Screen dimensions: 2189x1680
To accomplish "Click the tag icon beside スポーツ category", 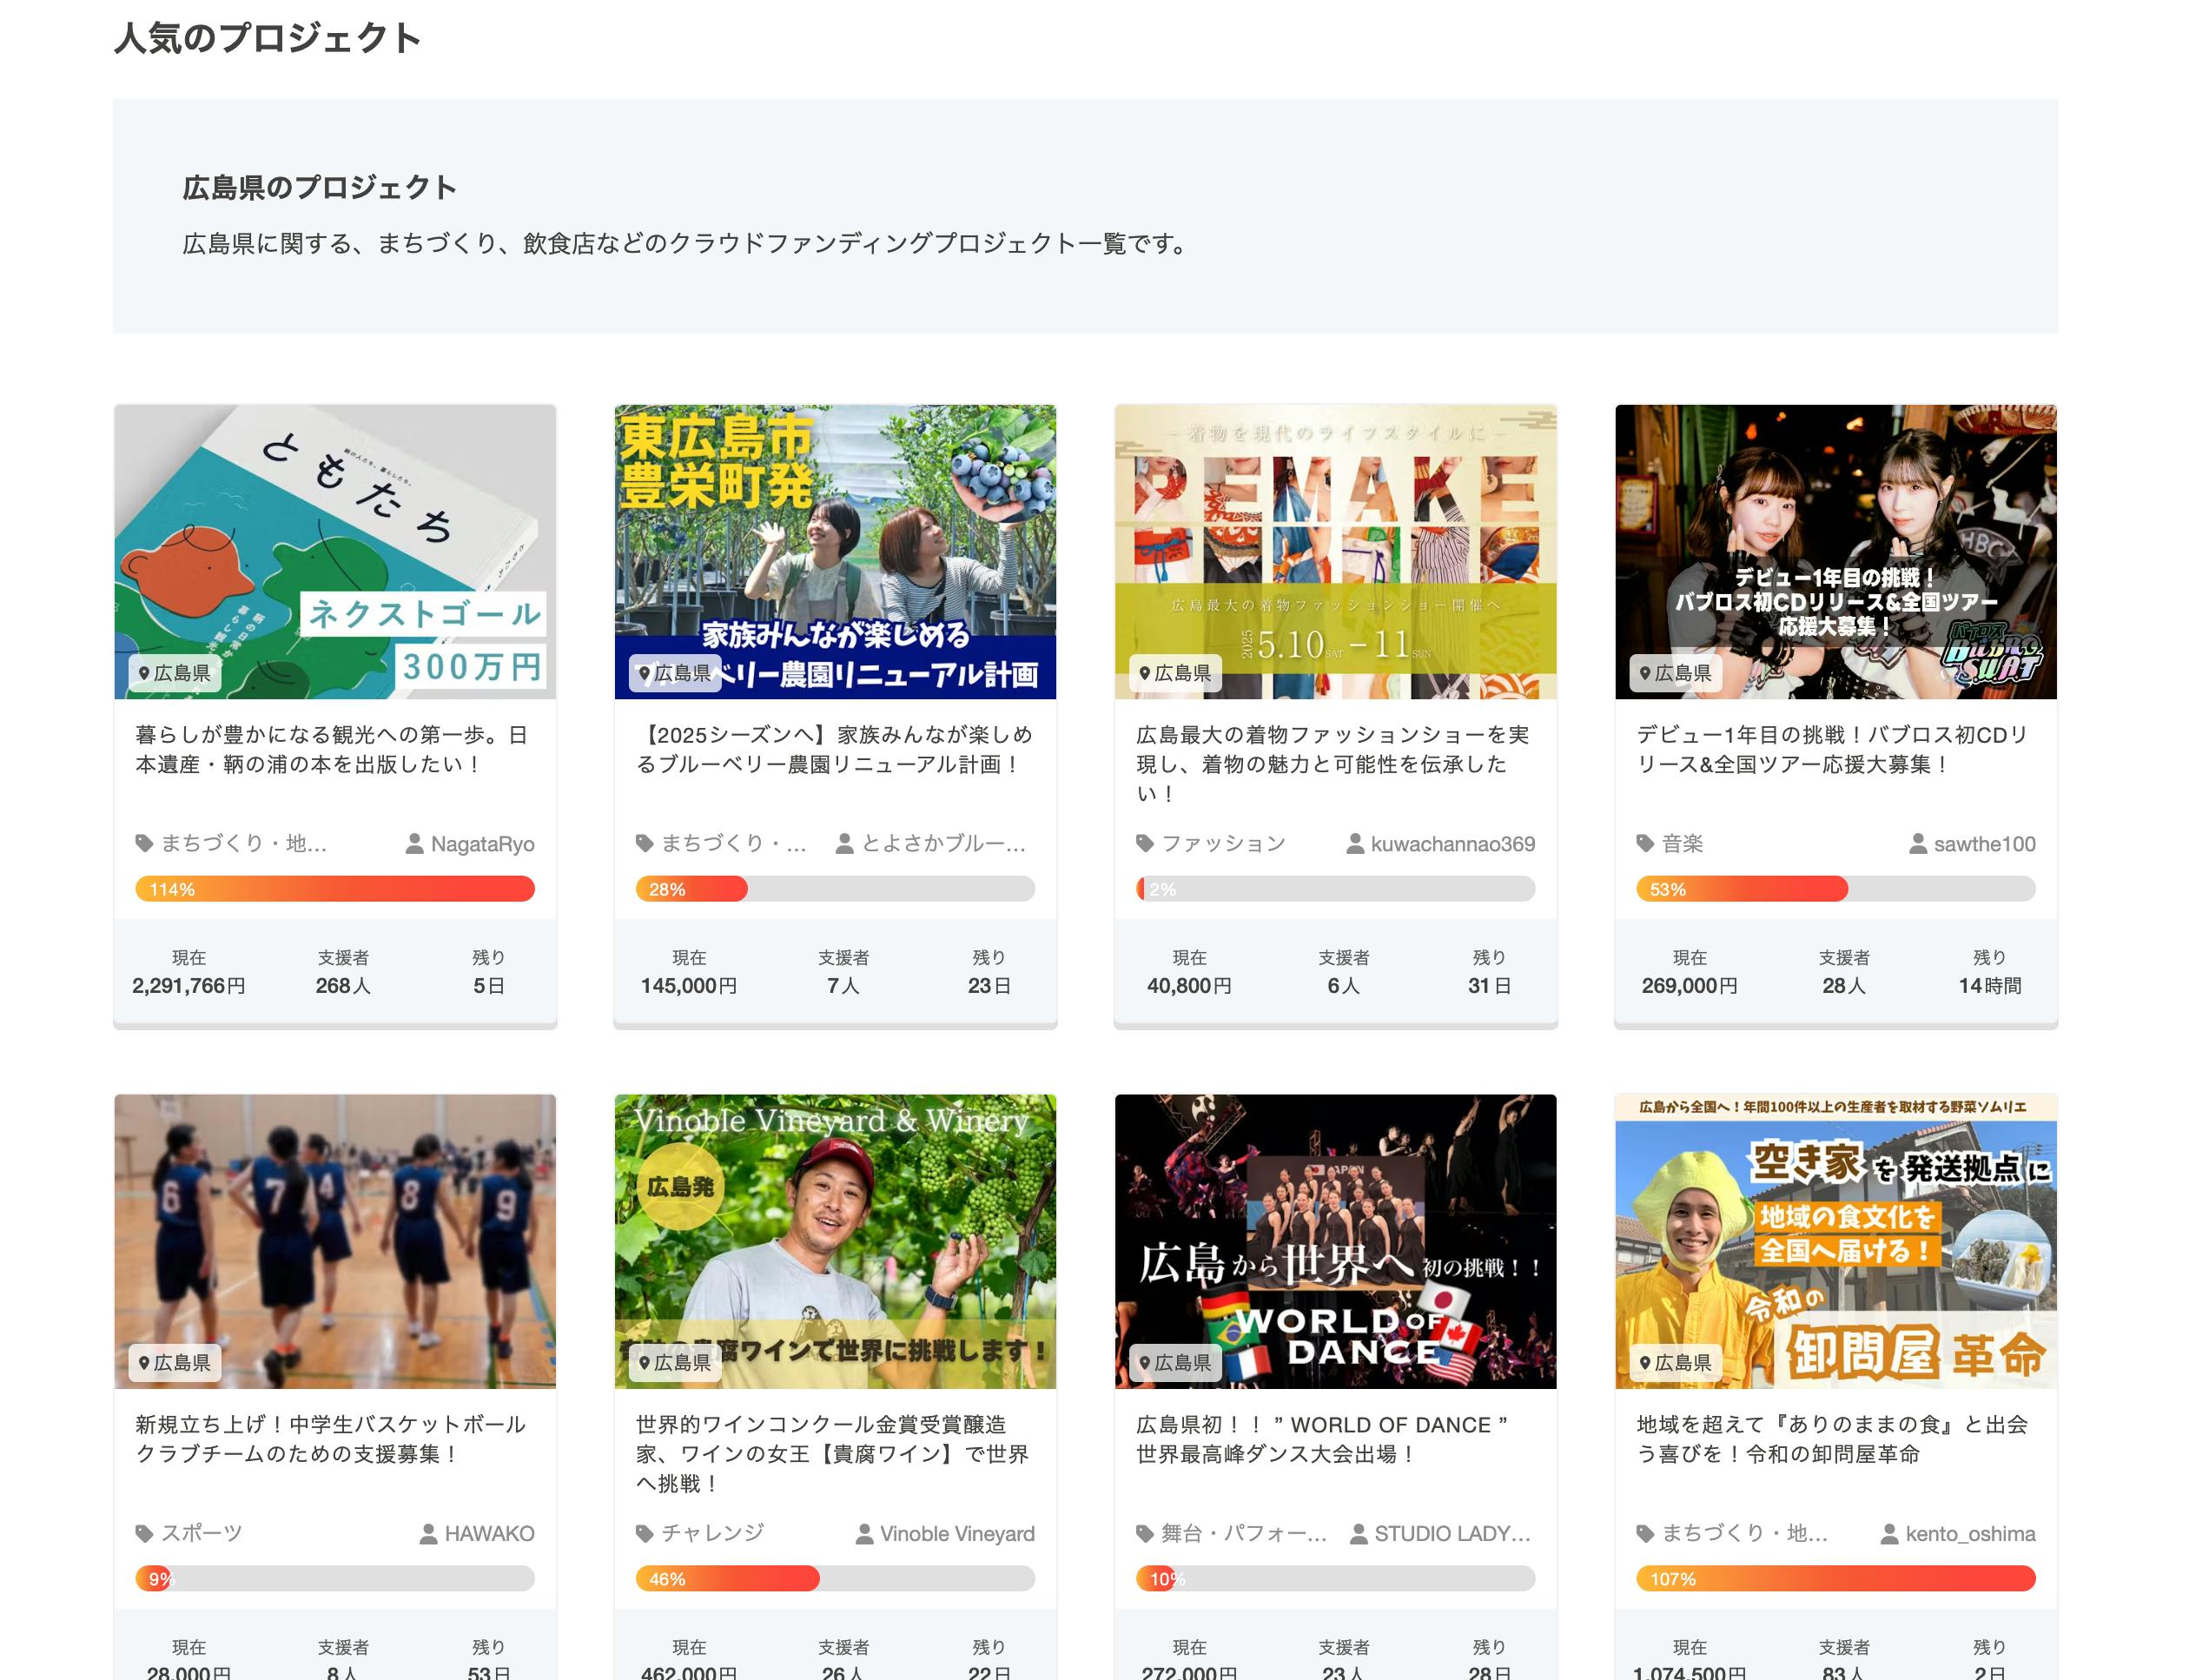I will click(x=145, y=1534).
